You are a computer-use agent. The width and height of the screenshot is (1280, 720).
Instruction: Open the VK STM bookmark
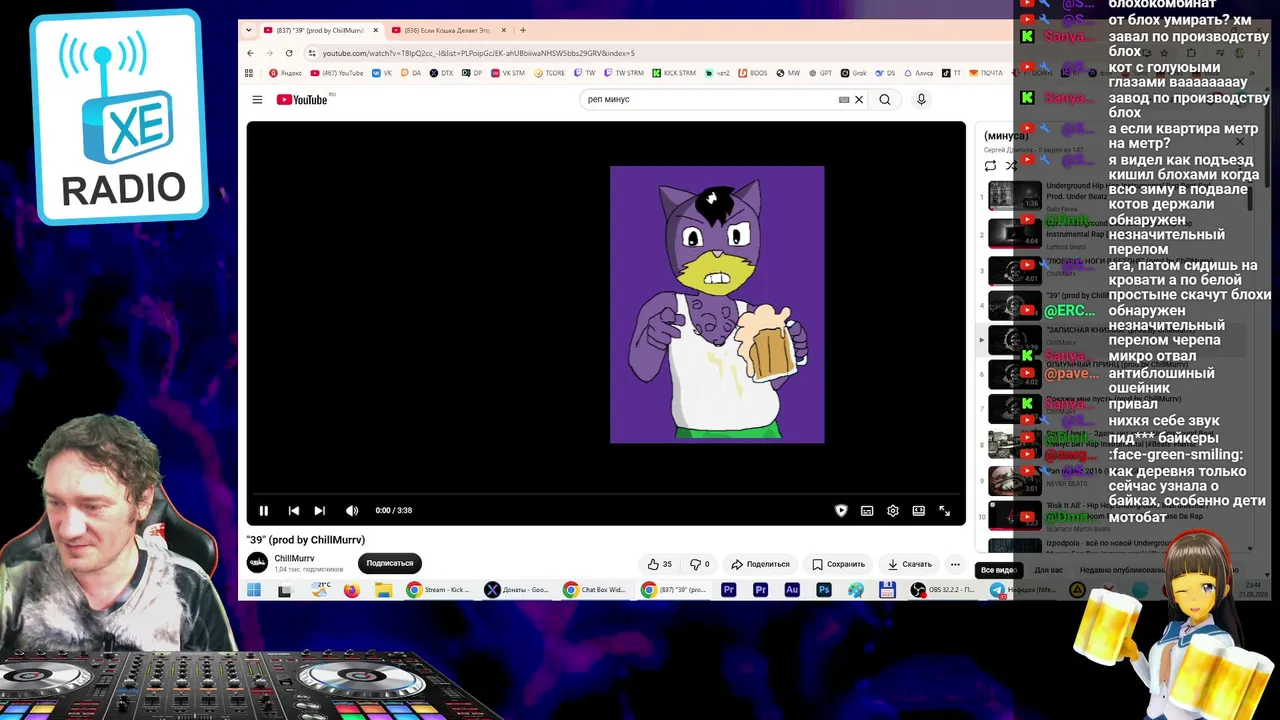[508, 73]
